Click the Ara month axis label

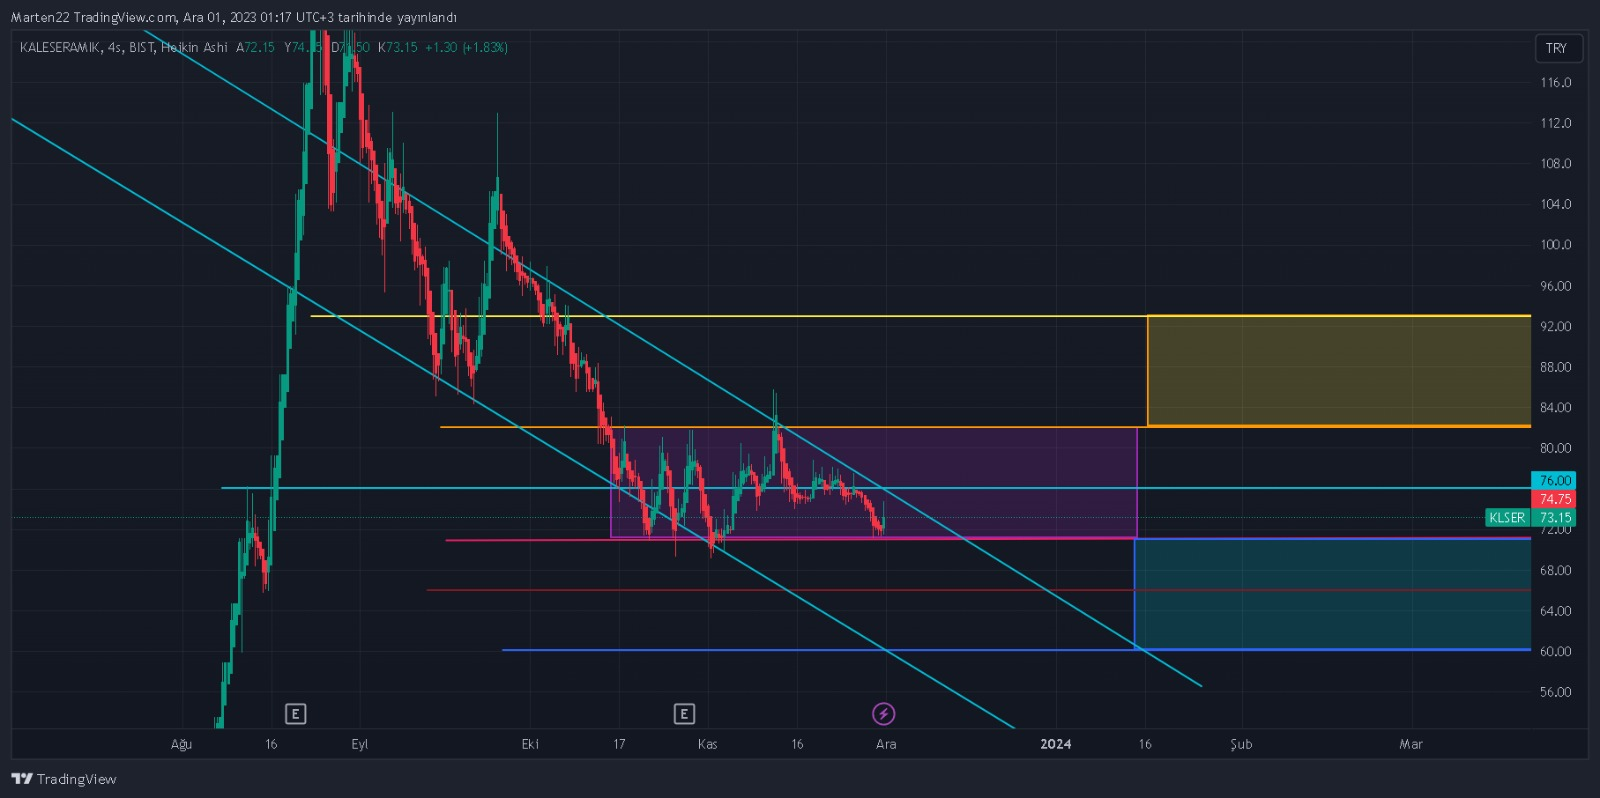coord(886,744)
